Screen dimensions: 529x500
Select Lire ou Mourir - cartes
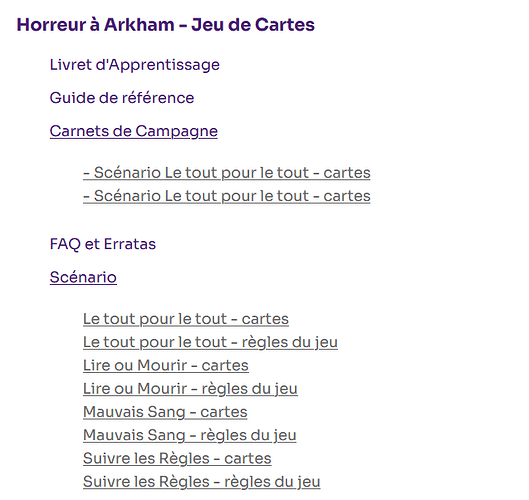pos(166,365)
